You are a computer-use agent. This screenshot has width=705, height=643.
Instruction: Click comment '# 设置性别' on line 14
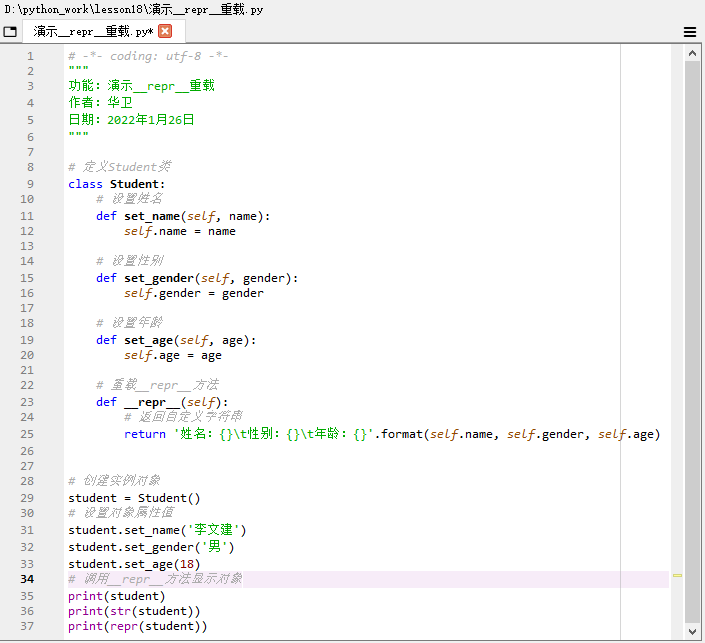coord(129,261)
